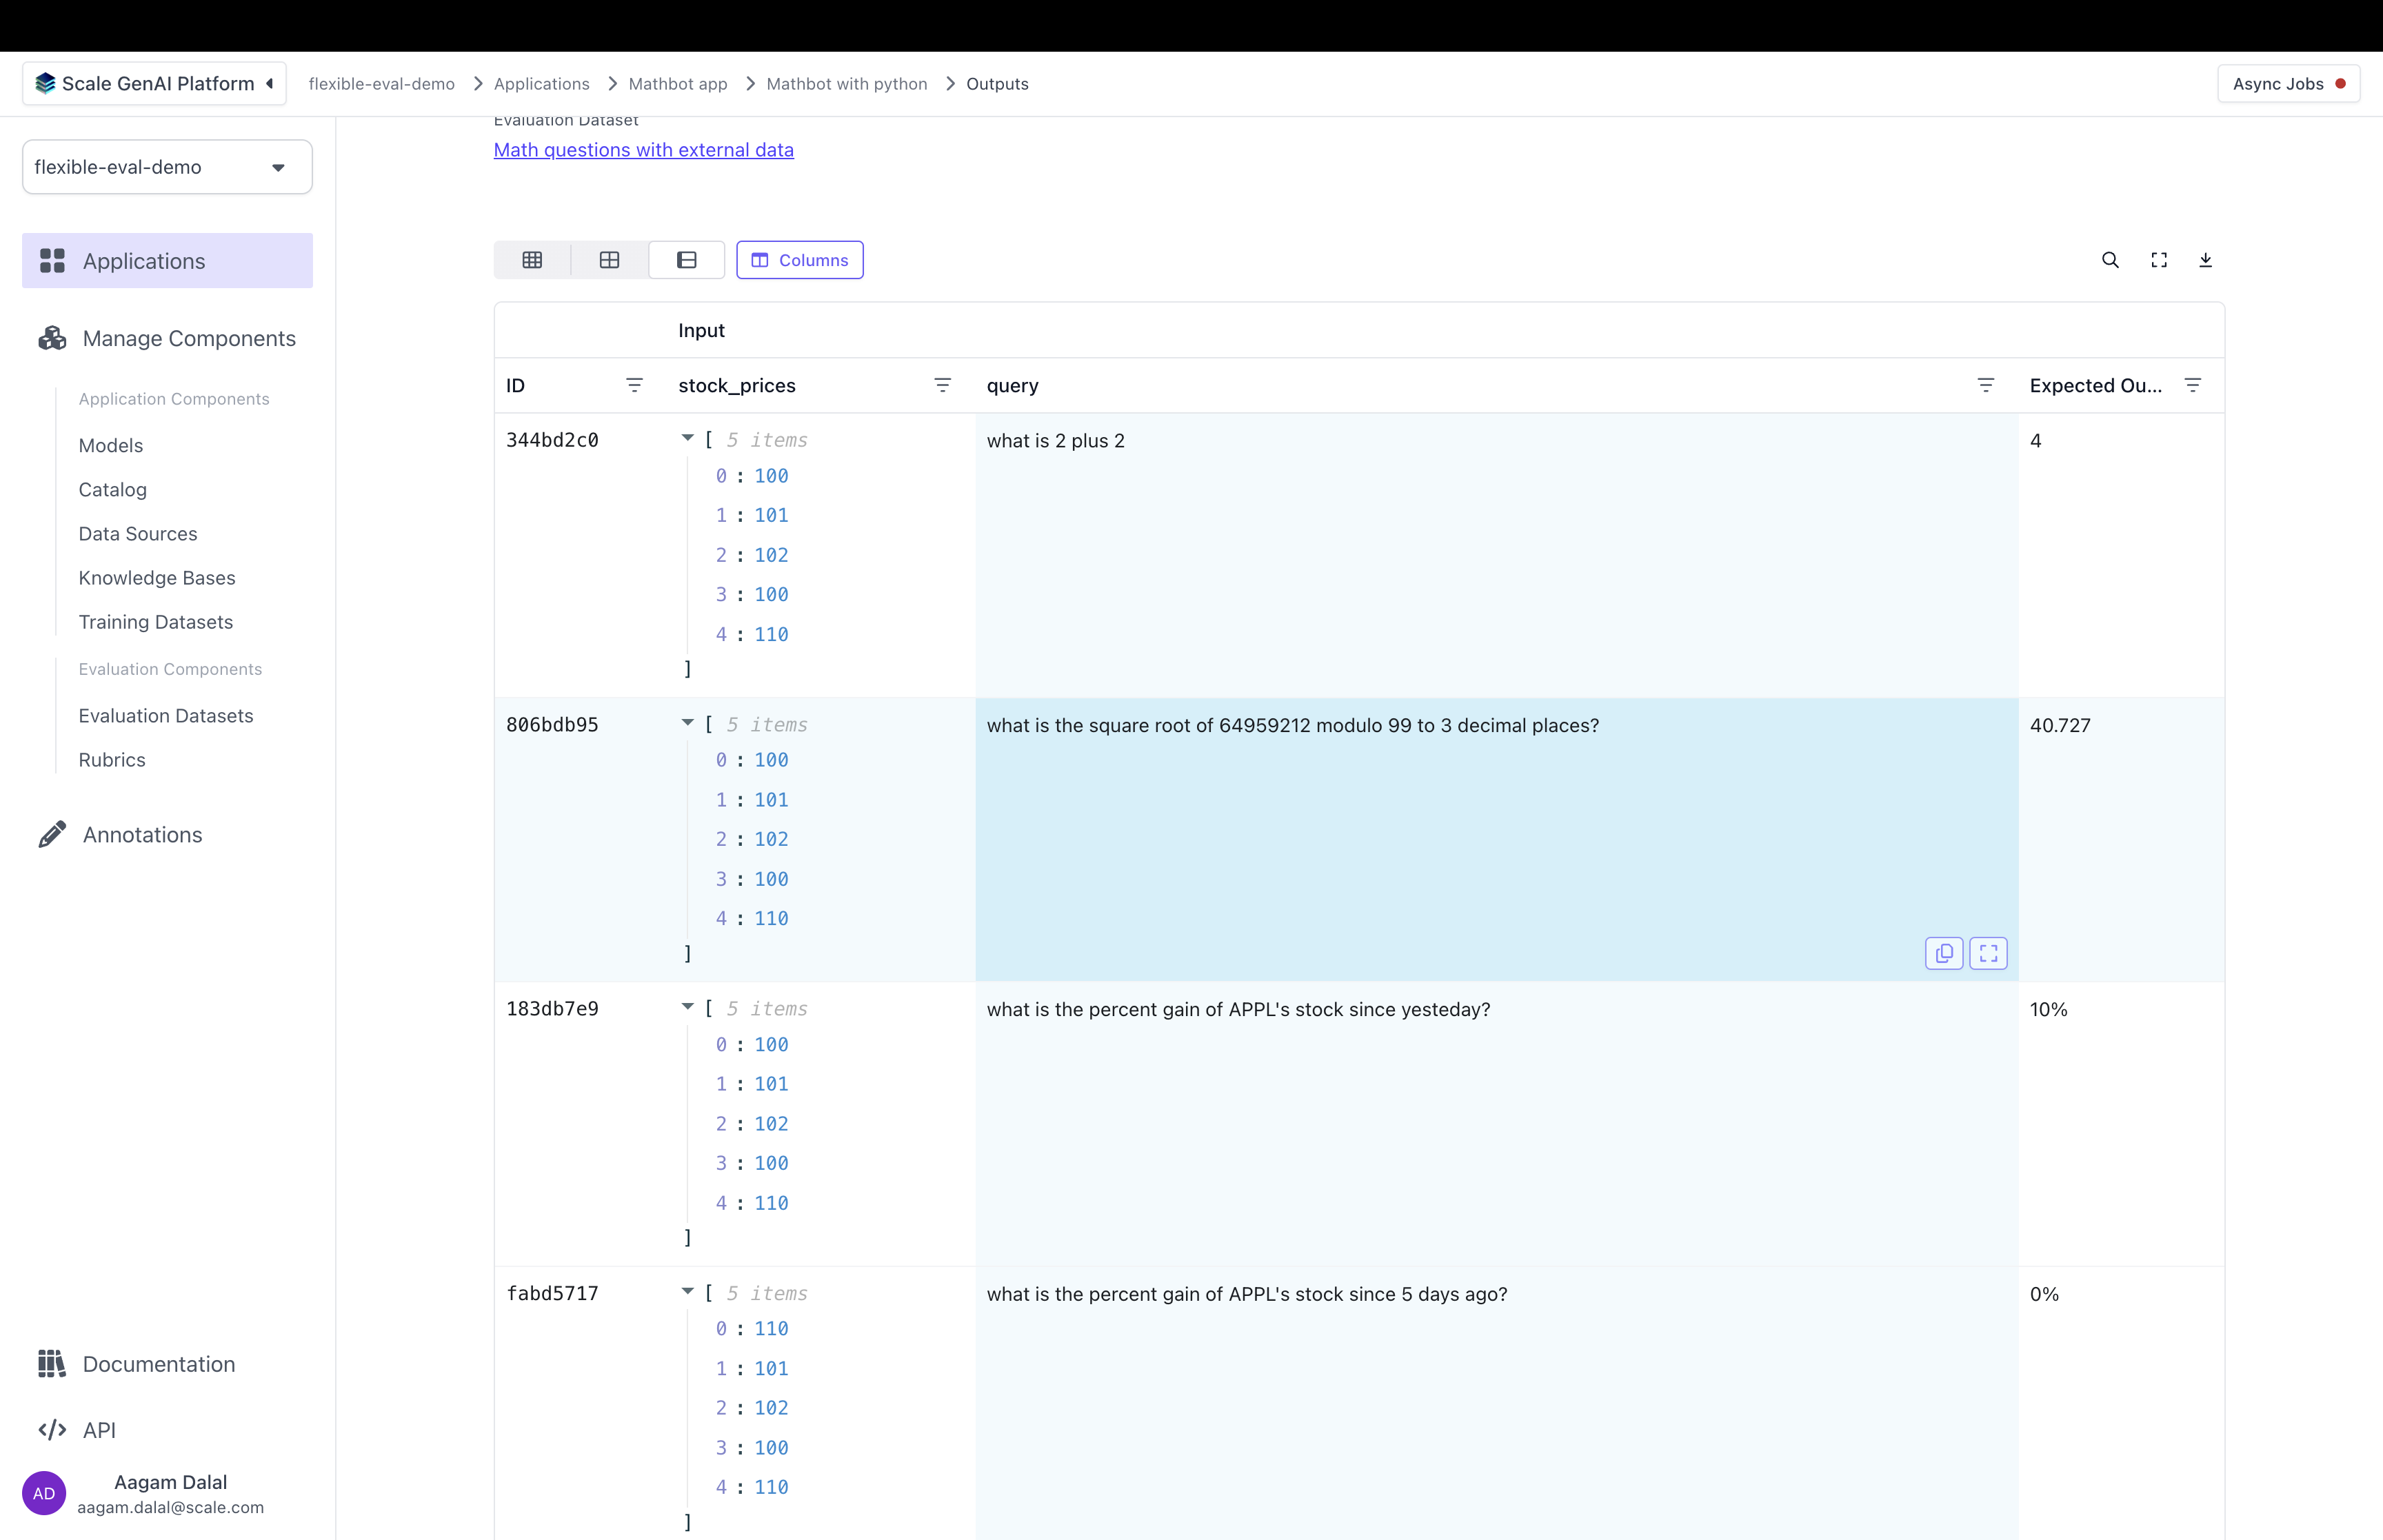Open Applications in the sidebar

pyautogui.click(x=167, y=261)
